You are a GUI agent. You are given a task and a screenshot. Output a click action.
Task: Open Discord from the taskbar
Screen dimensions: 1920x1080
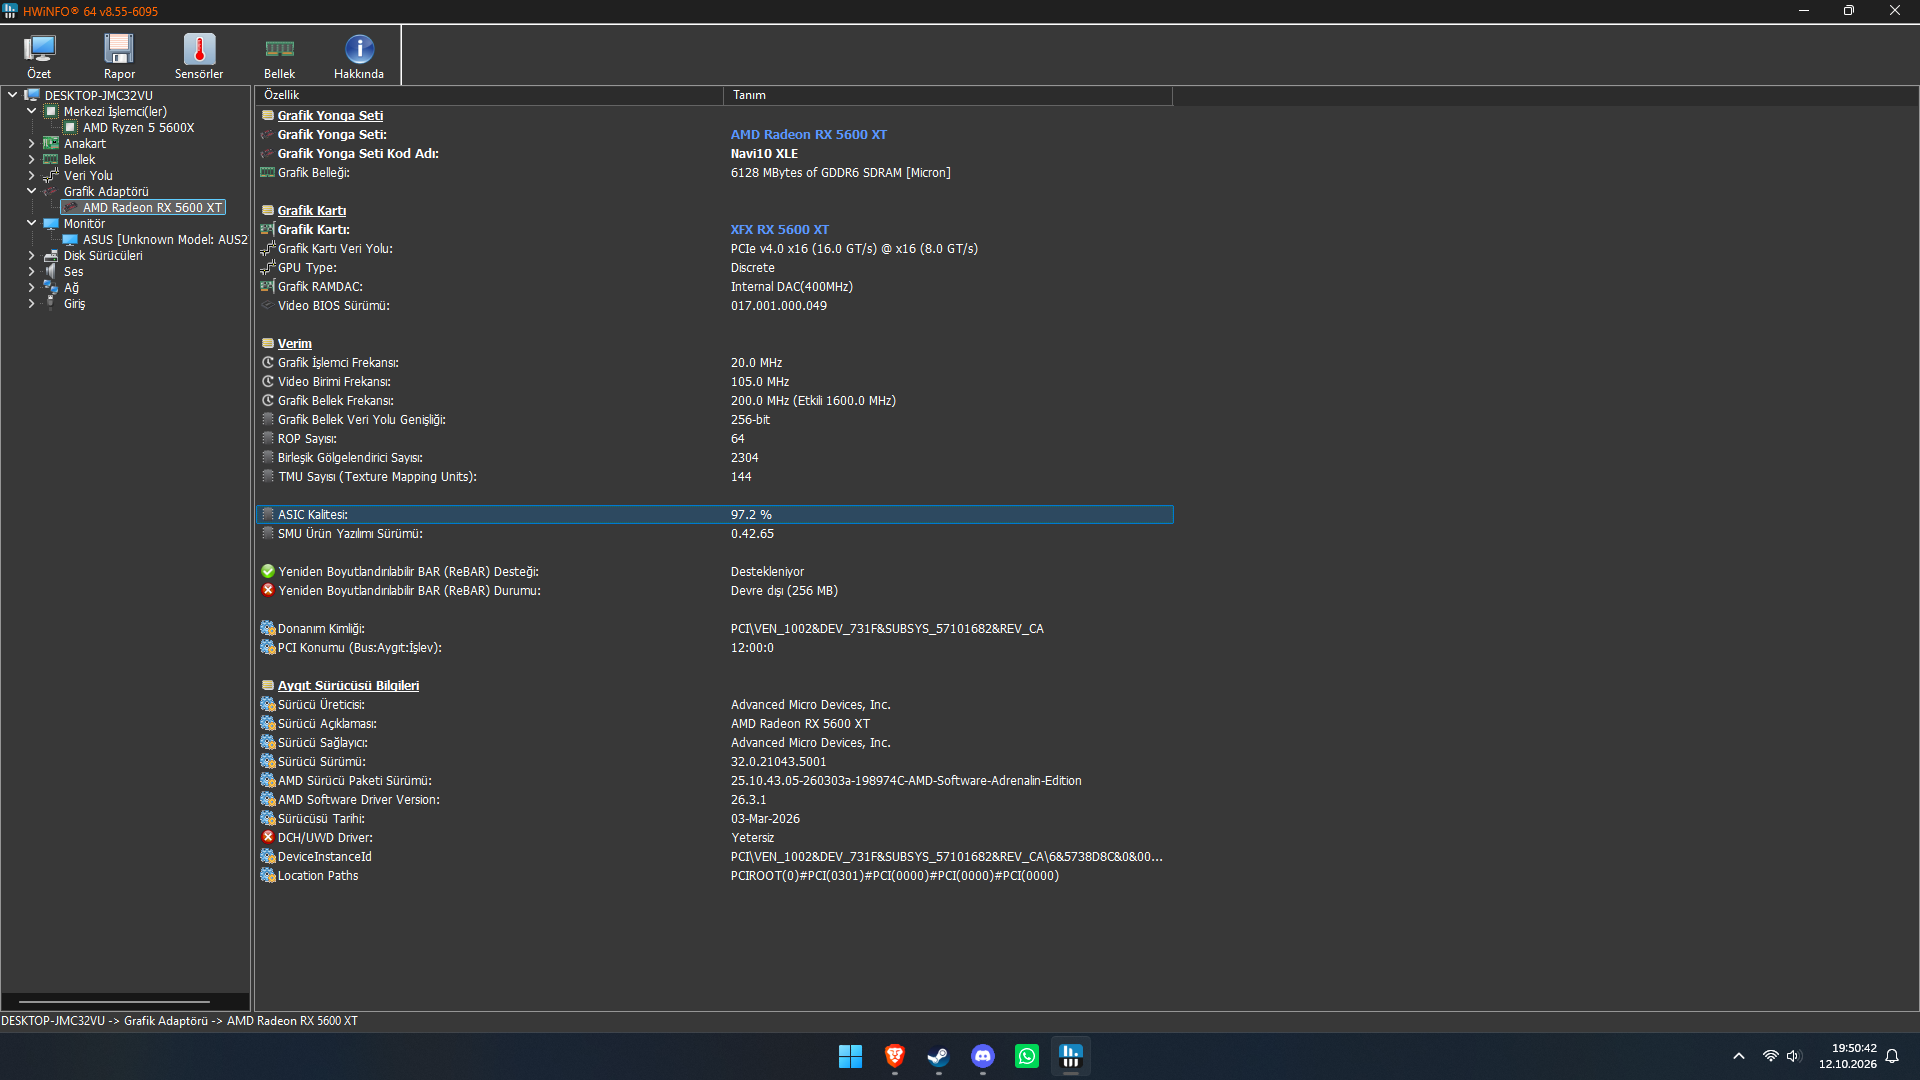click(983, 1056)
